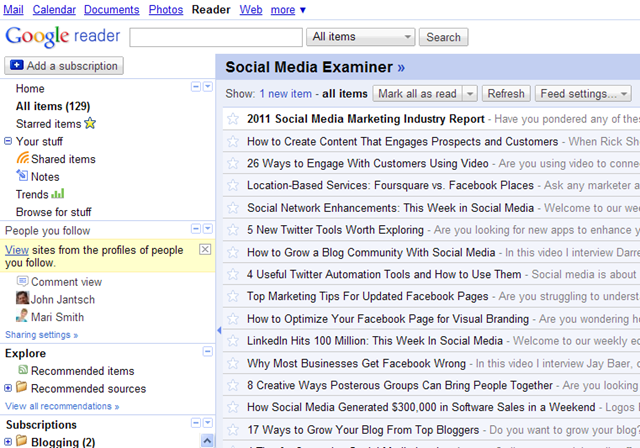
Task: Open the Mark all as read dropdown arrow
Action: coord(470,94)
